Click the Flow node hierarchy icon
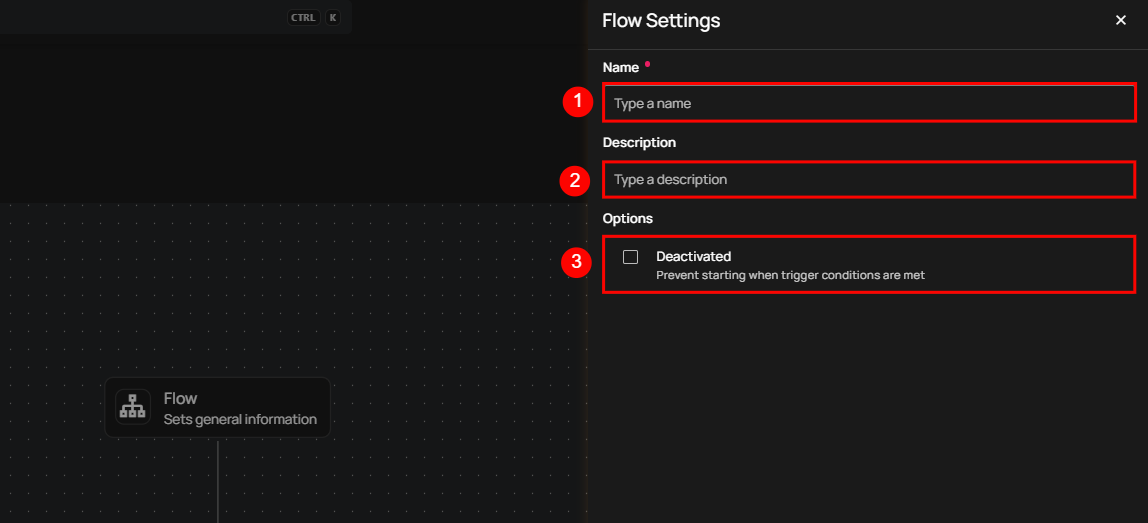The width and height of the screenshot is (1148, 523). click(x=133, y=407)
